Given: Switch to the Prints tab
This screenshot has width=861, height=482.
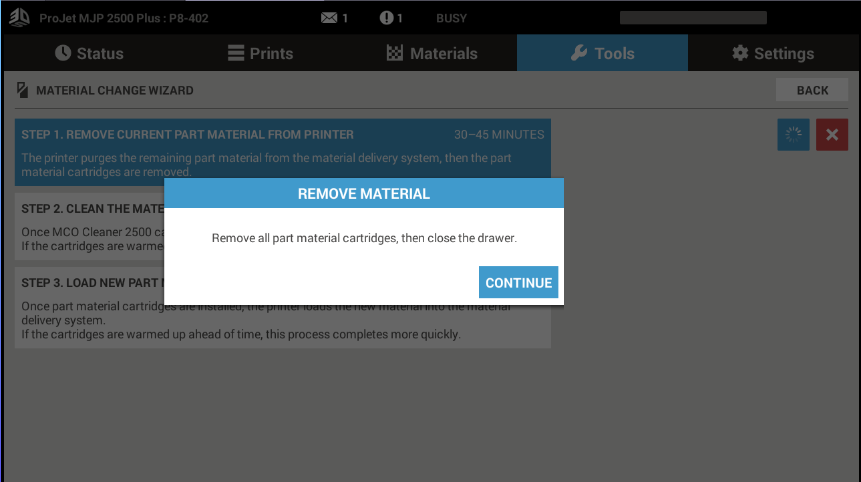Looking at the screenshot, I should [x=260, y=53].
